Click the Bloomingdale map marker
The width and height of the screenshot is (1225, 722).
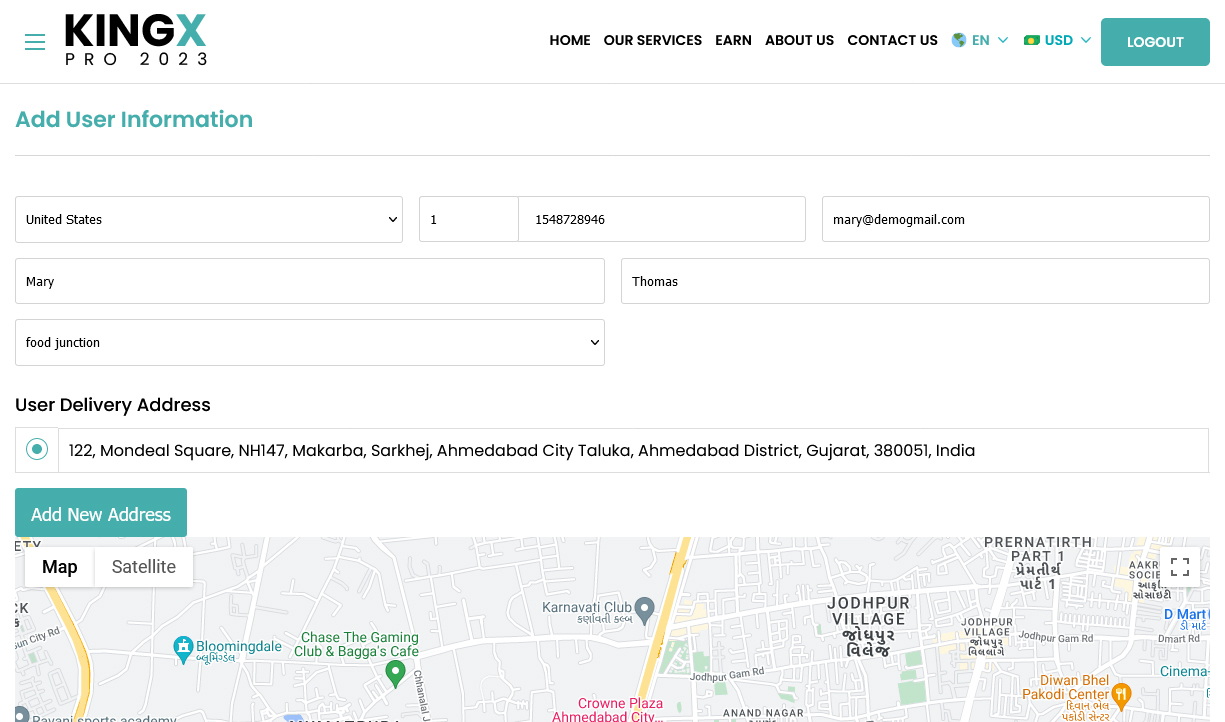183,649
